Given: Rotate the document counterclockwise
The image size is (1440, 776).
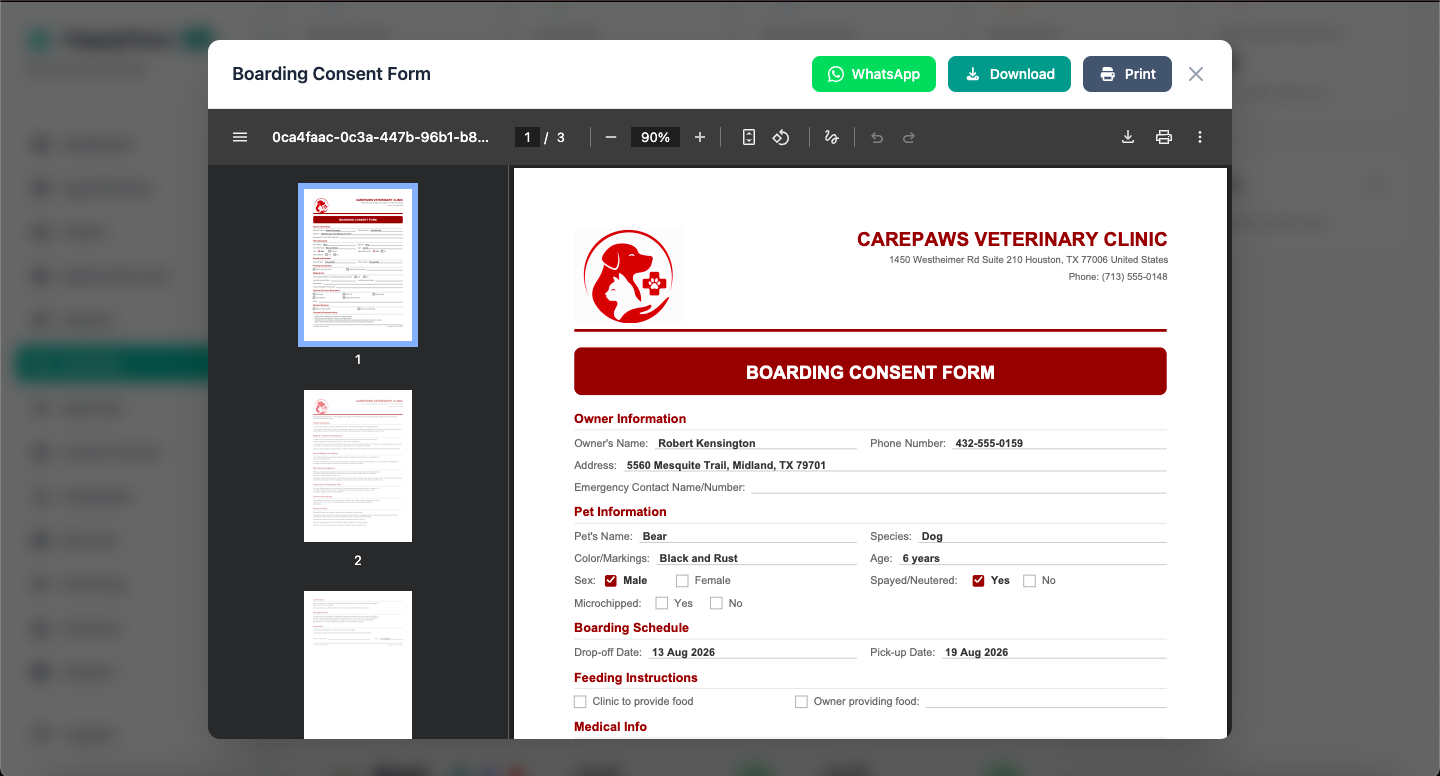Looking at the screenshot, I should point(781,137).
